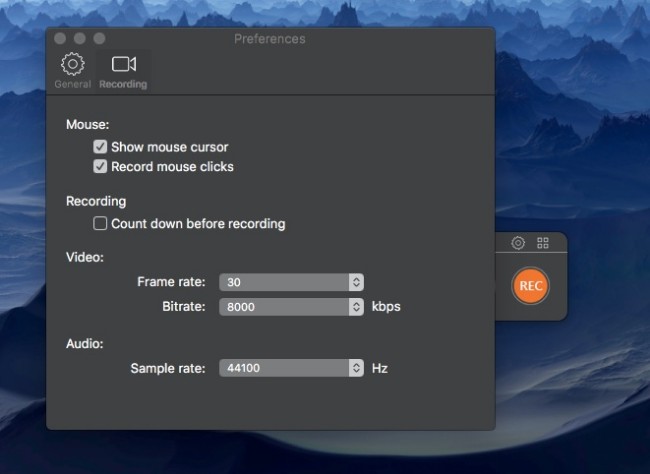This screenshot has width=650, height=474.
Task: Click the Sample rate: label
Action: [168, 368]
